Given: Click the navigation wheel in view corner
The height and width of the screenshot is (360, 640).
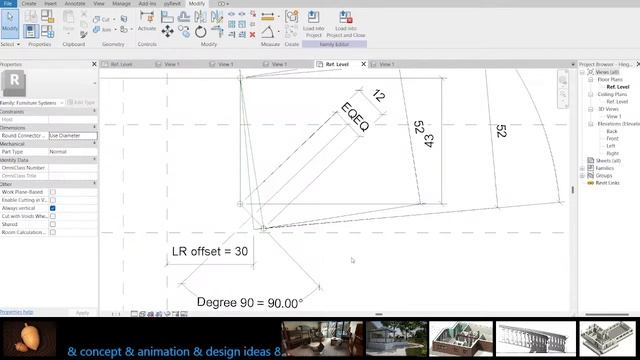Looking at the screenshot, I should click(563, 80).
